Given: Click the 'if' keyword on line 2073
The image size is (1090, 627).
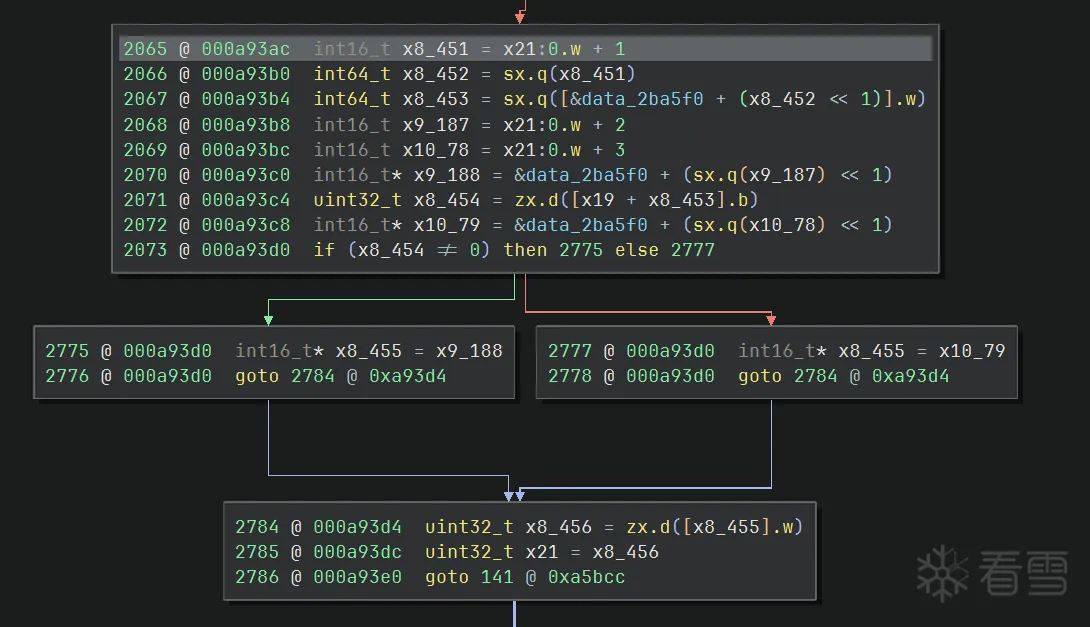Looking at the screenshot, I should 324,250.
